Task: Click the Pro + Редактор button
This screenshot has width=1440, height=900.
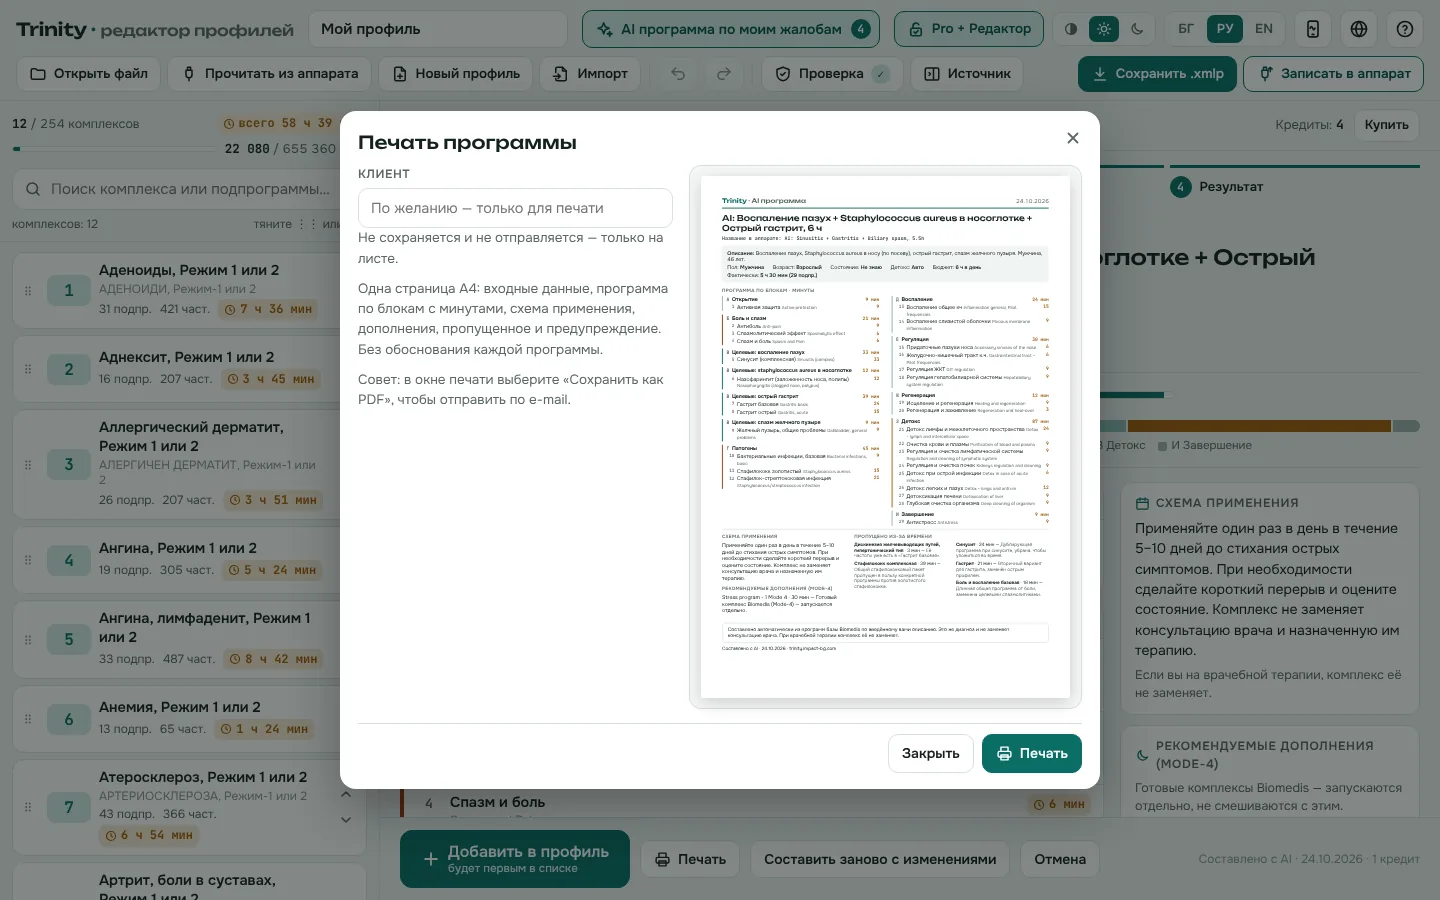Action: (x=969, y=29)
